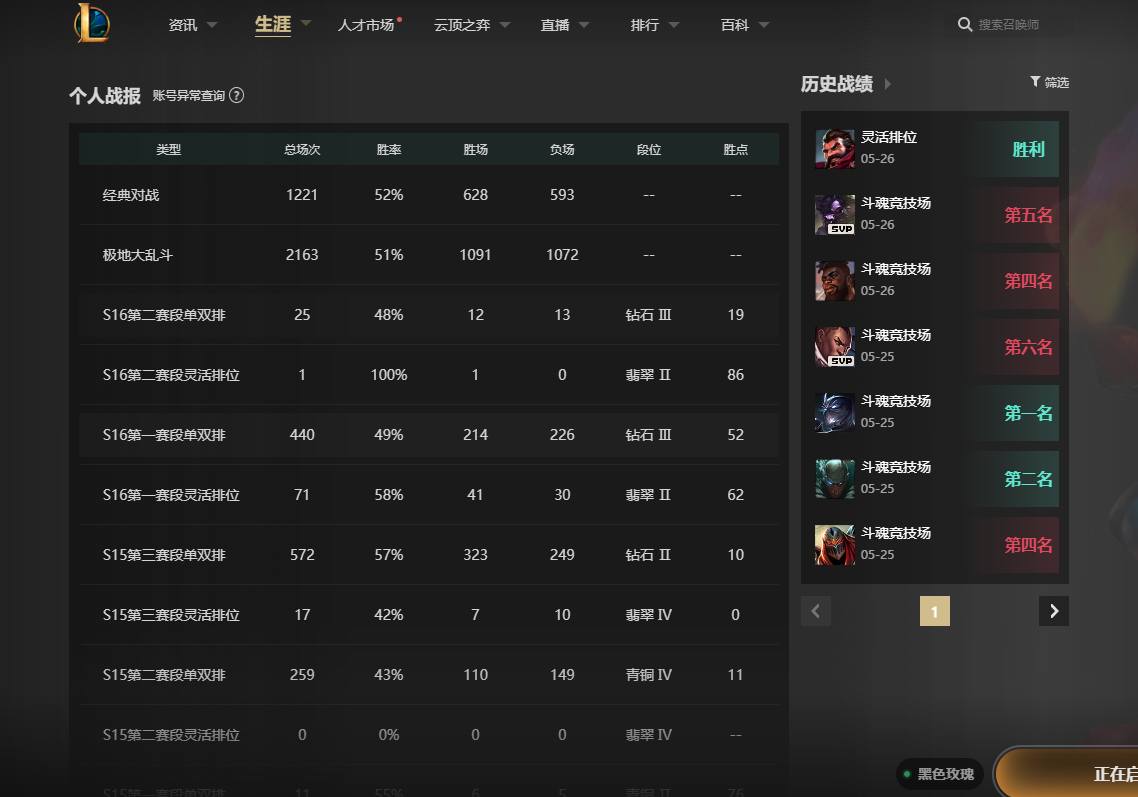This screenshot has width=1138, height=797.
Task: Click the 总场次 column header
Action: point(302,150)
